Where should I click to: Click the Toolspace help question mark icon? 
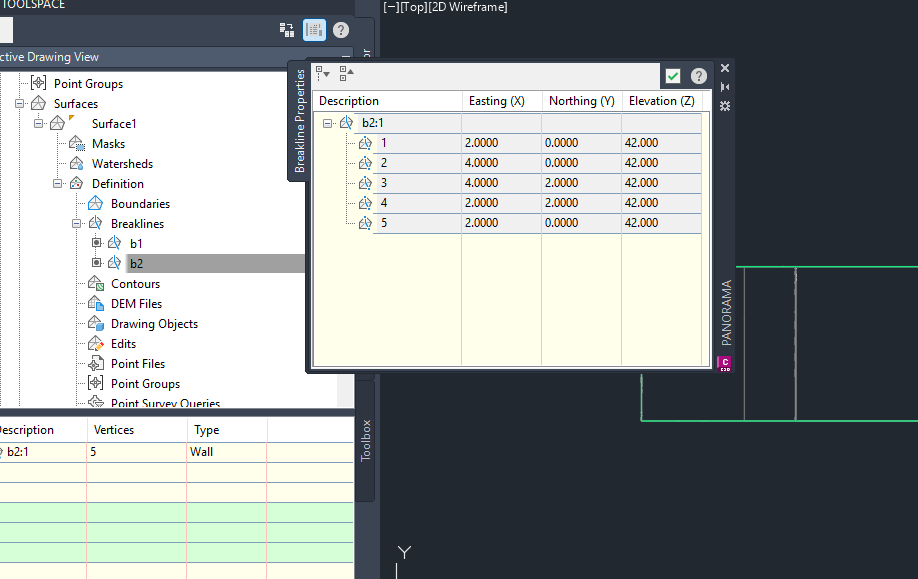click(x=341, y=30)
